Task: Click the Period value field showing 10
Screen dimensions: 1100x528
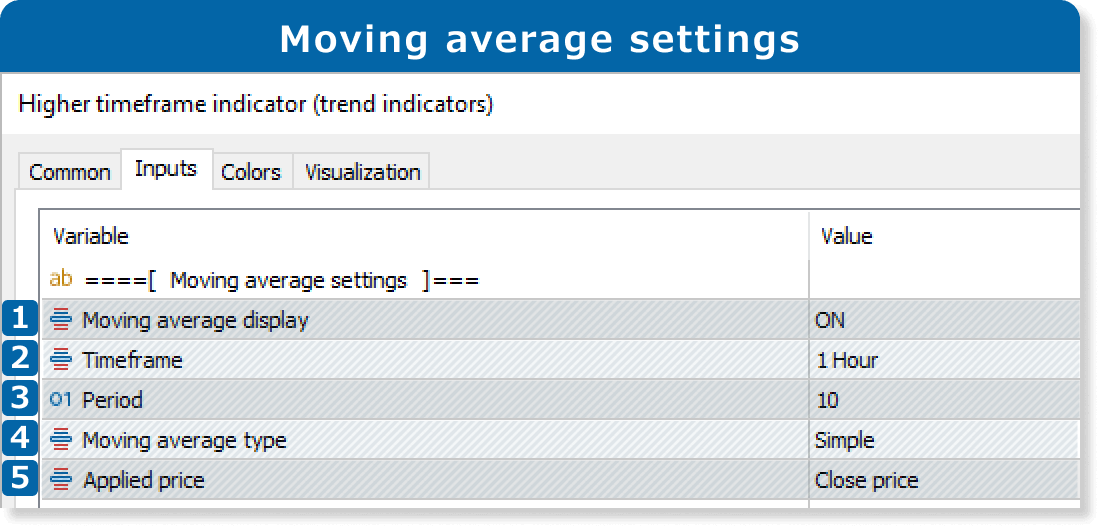Action: click(827, 400)
